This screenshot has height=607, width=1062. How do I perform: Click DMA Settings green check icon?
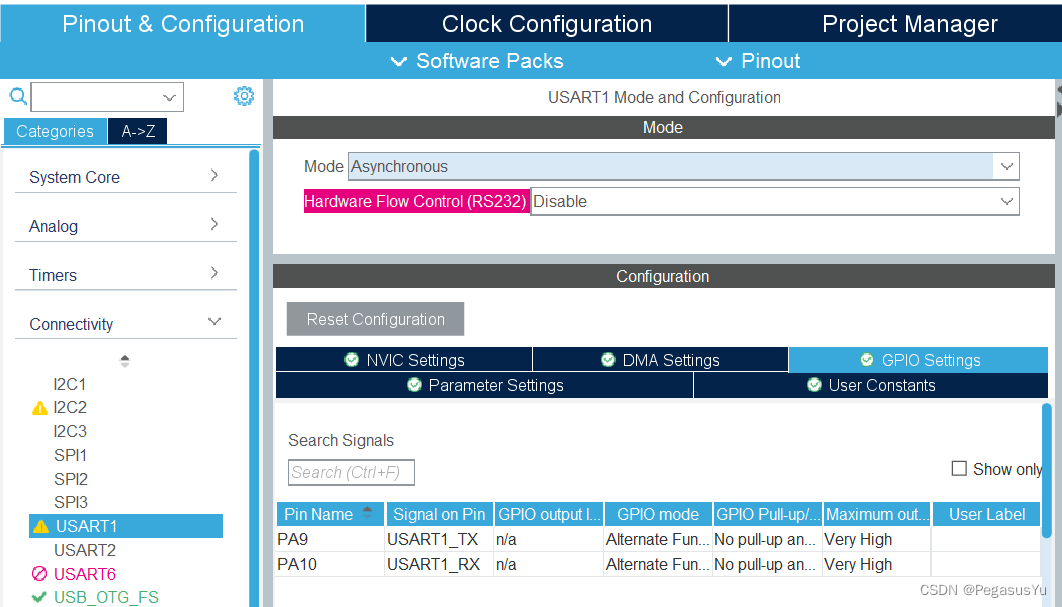[x=608, y=360]
